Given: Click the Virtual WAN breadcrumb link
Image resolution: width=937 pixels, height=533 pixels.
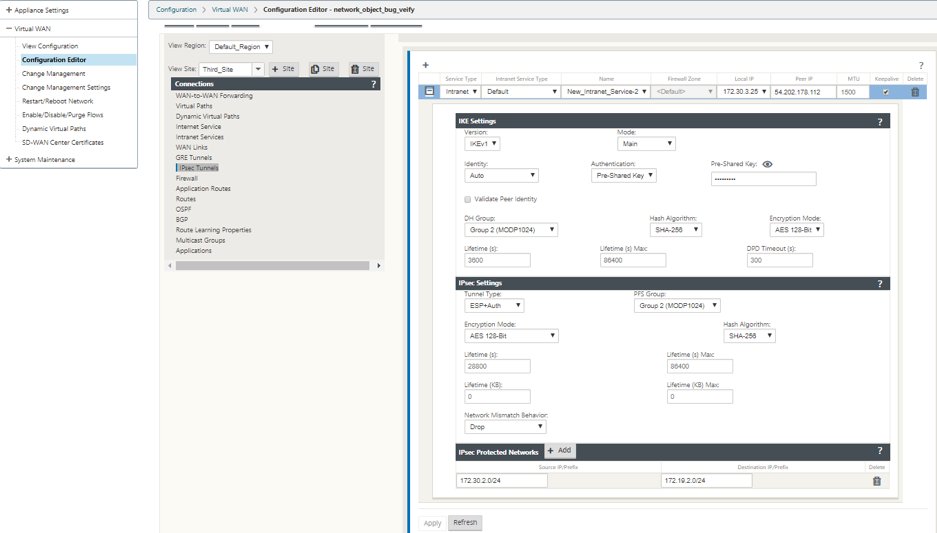Looking at the screenshot, I should [229, 10].
